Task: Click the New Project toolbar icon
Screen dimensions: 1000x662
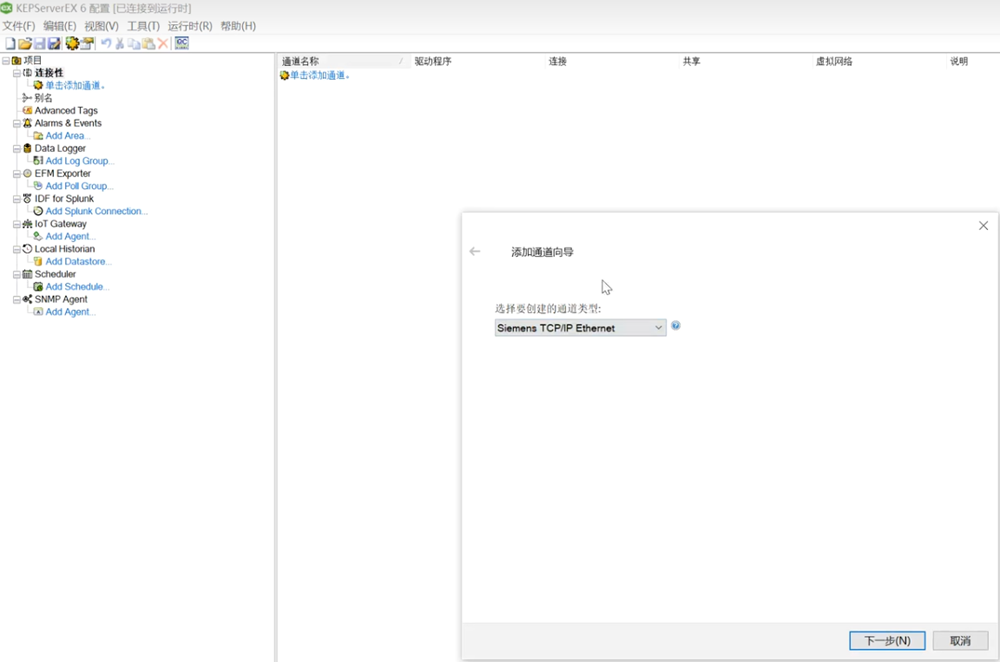Action: (10, 43)
